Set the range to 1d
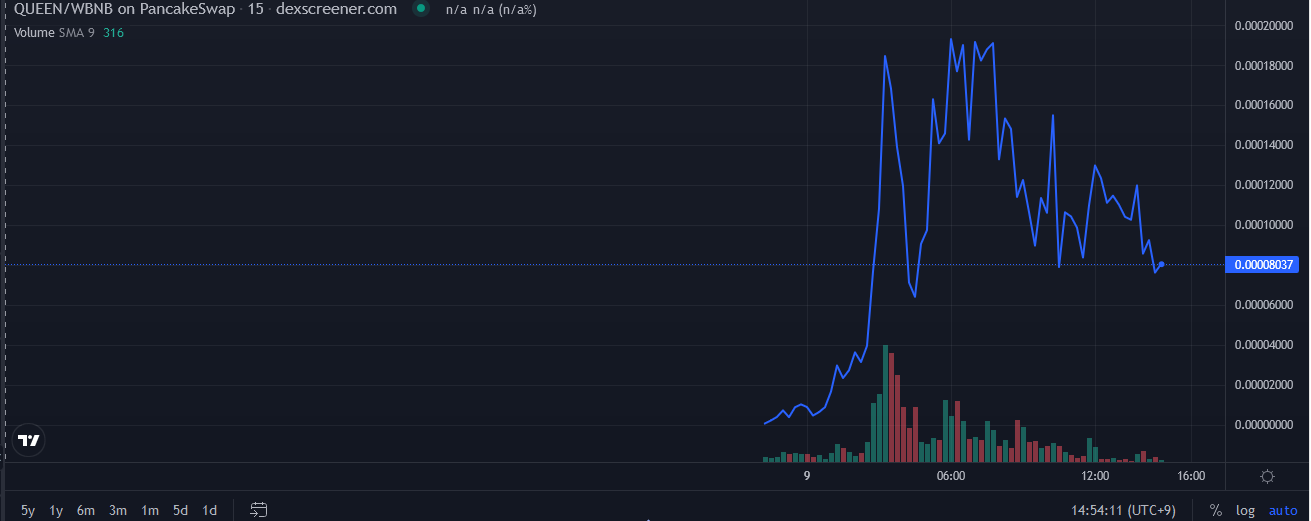1311x521 pixels. coord(210,510)
